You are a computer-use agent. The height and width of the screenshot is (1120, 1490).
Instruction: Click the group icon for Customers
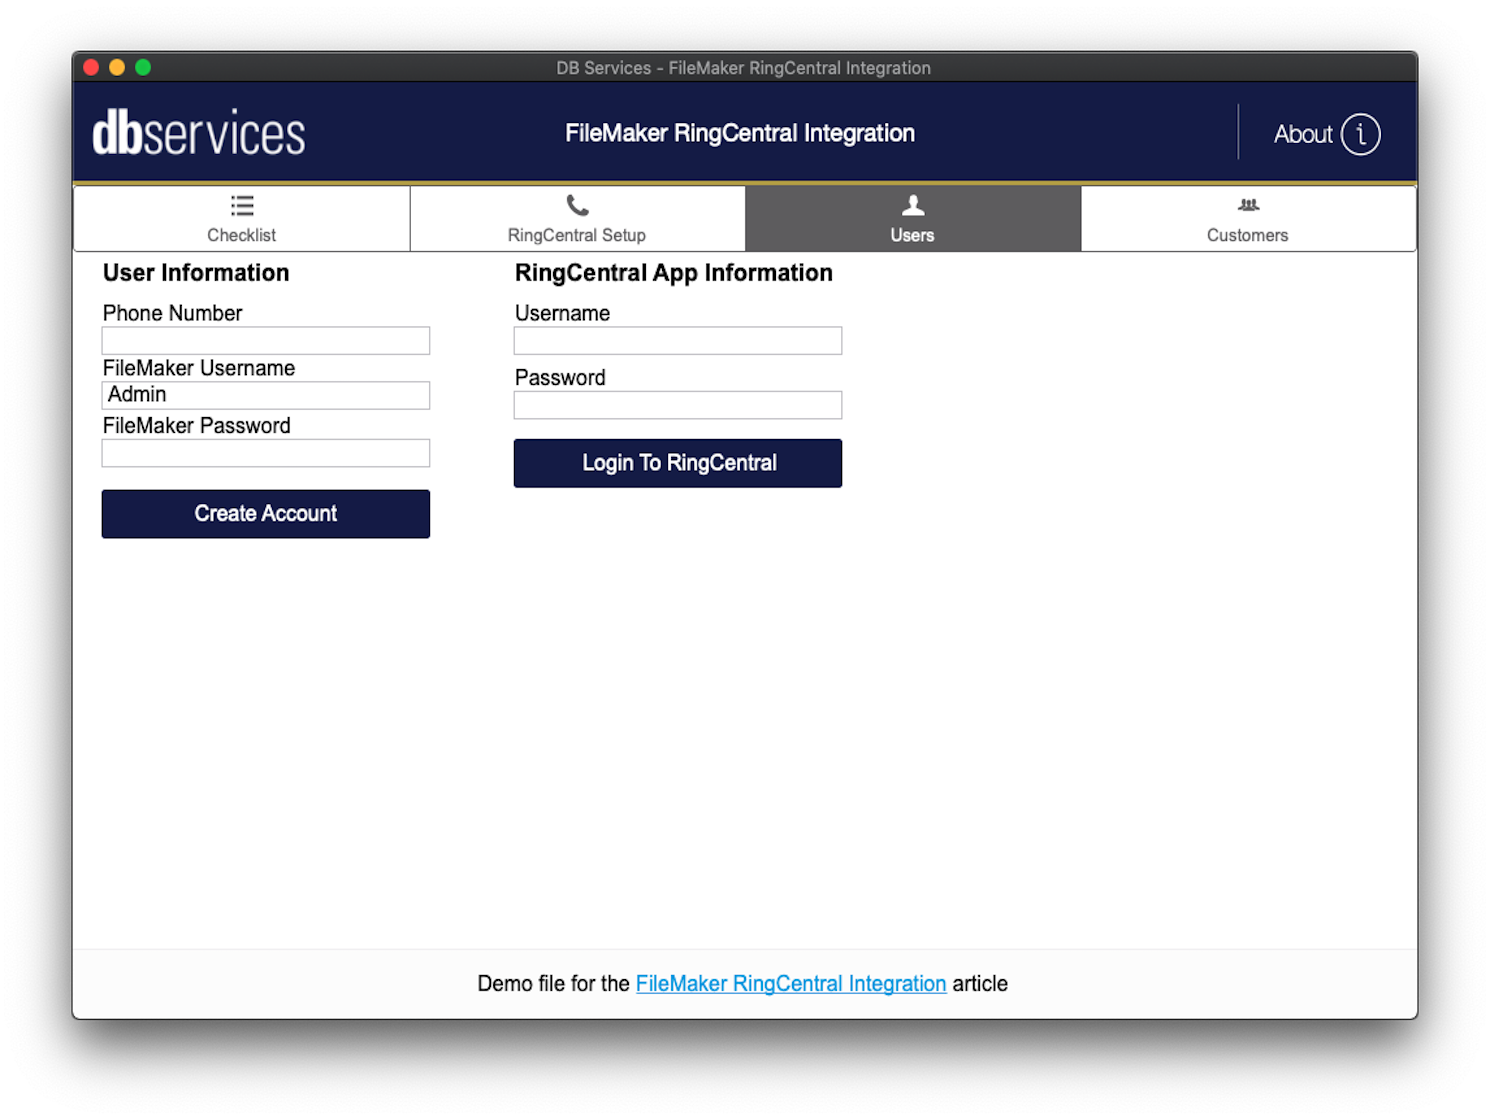coord(1248,206)
